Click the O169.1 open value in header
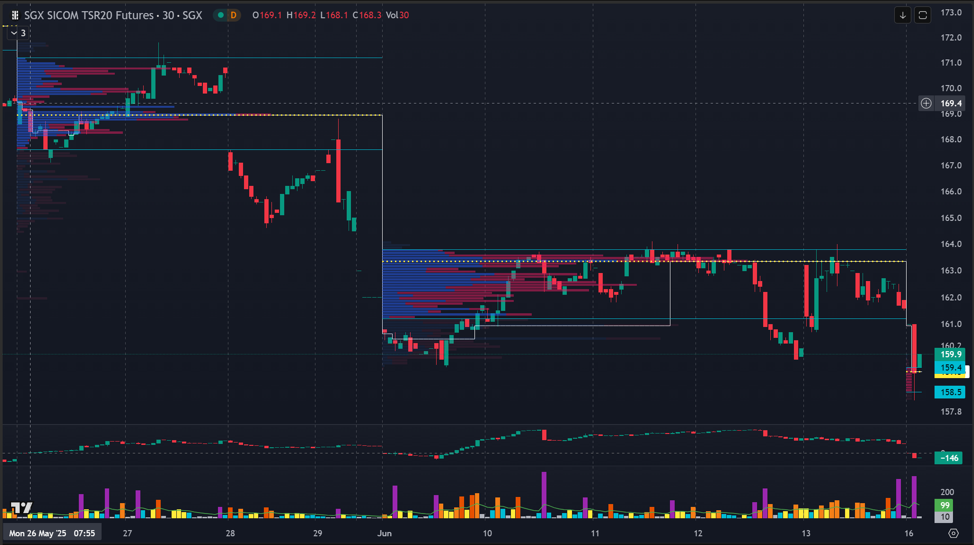The image size is (974, 545). [266, 15]
